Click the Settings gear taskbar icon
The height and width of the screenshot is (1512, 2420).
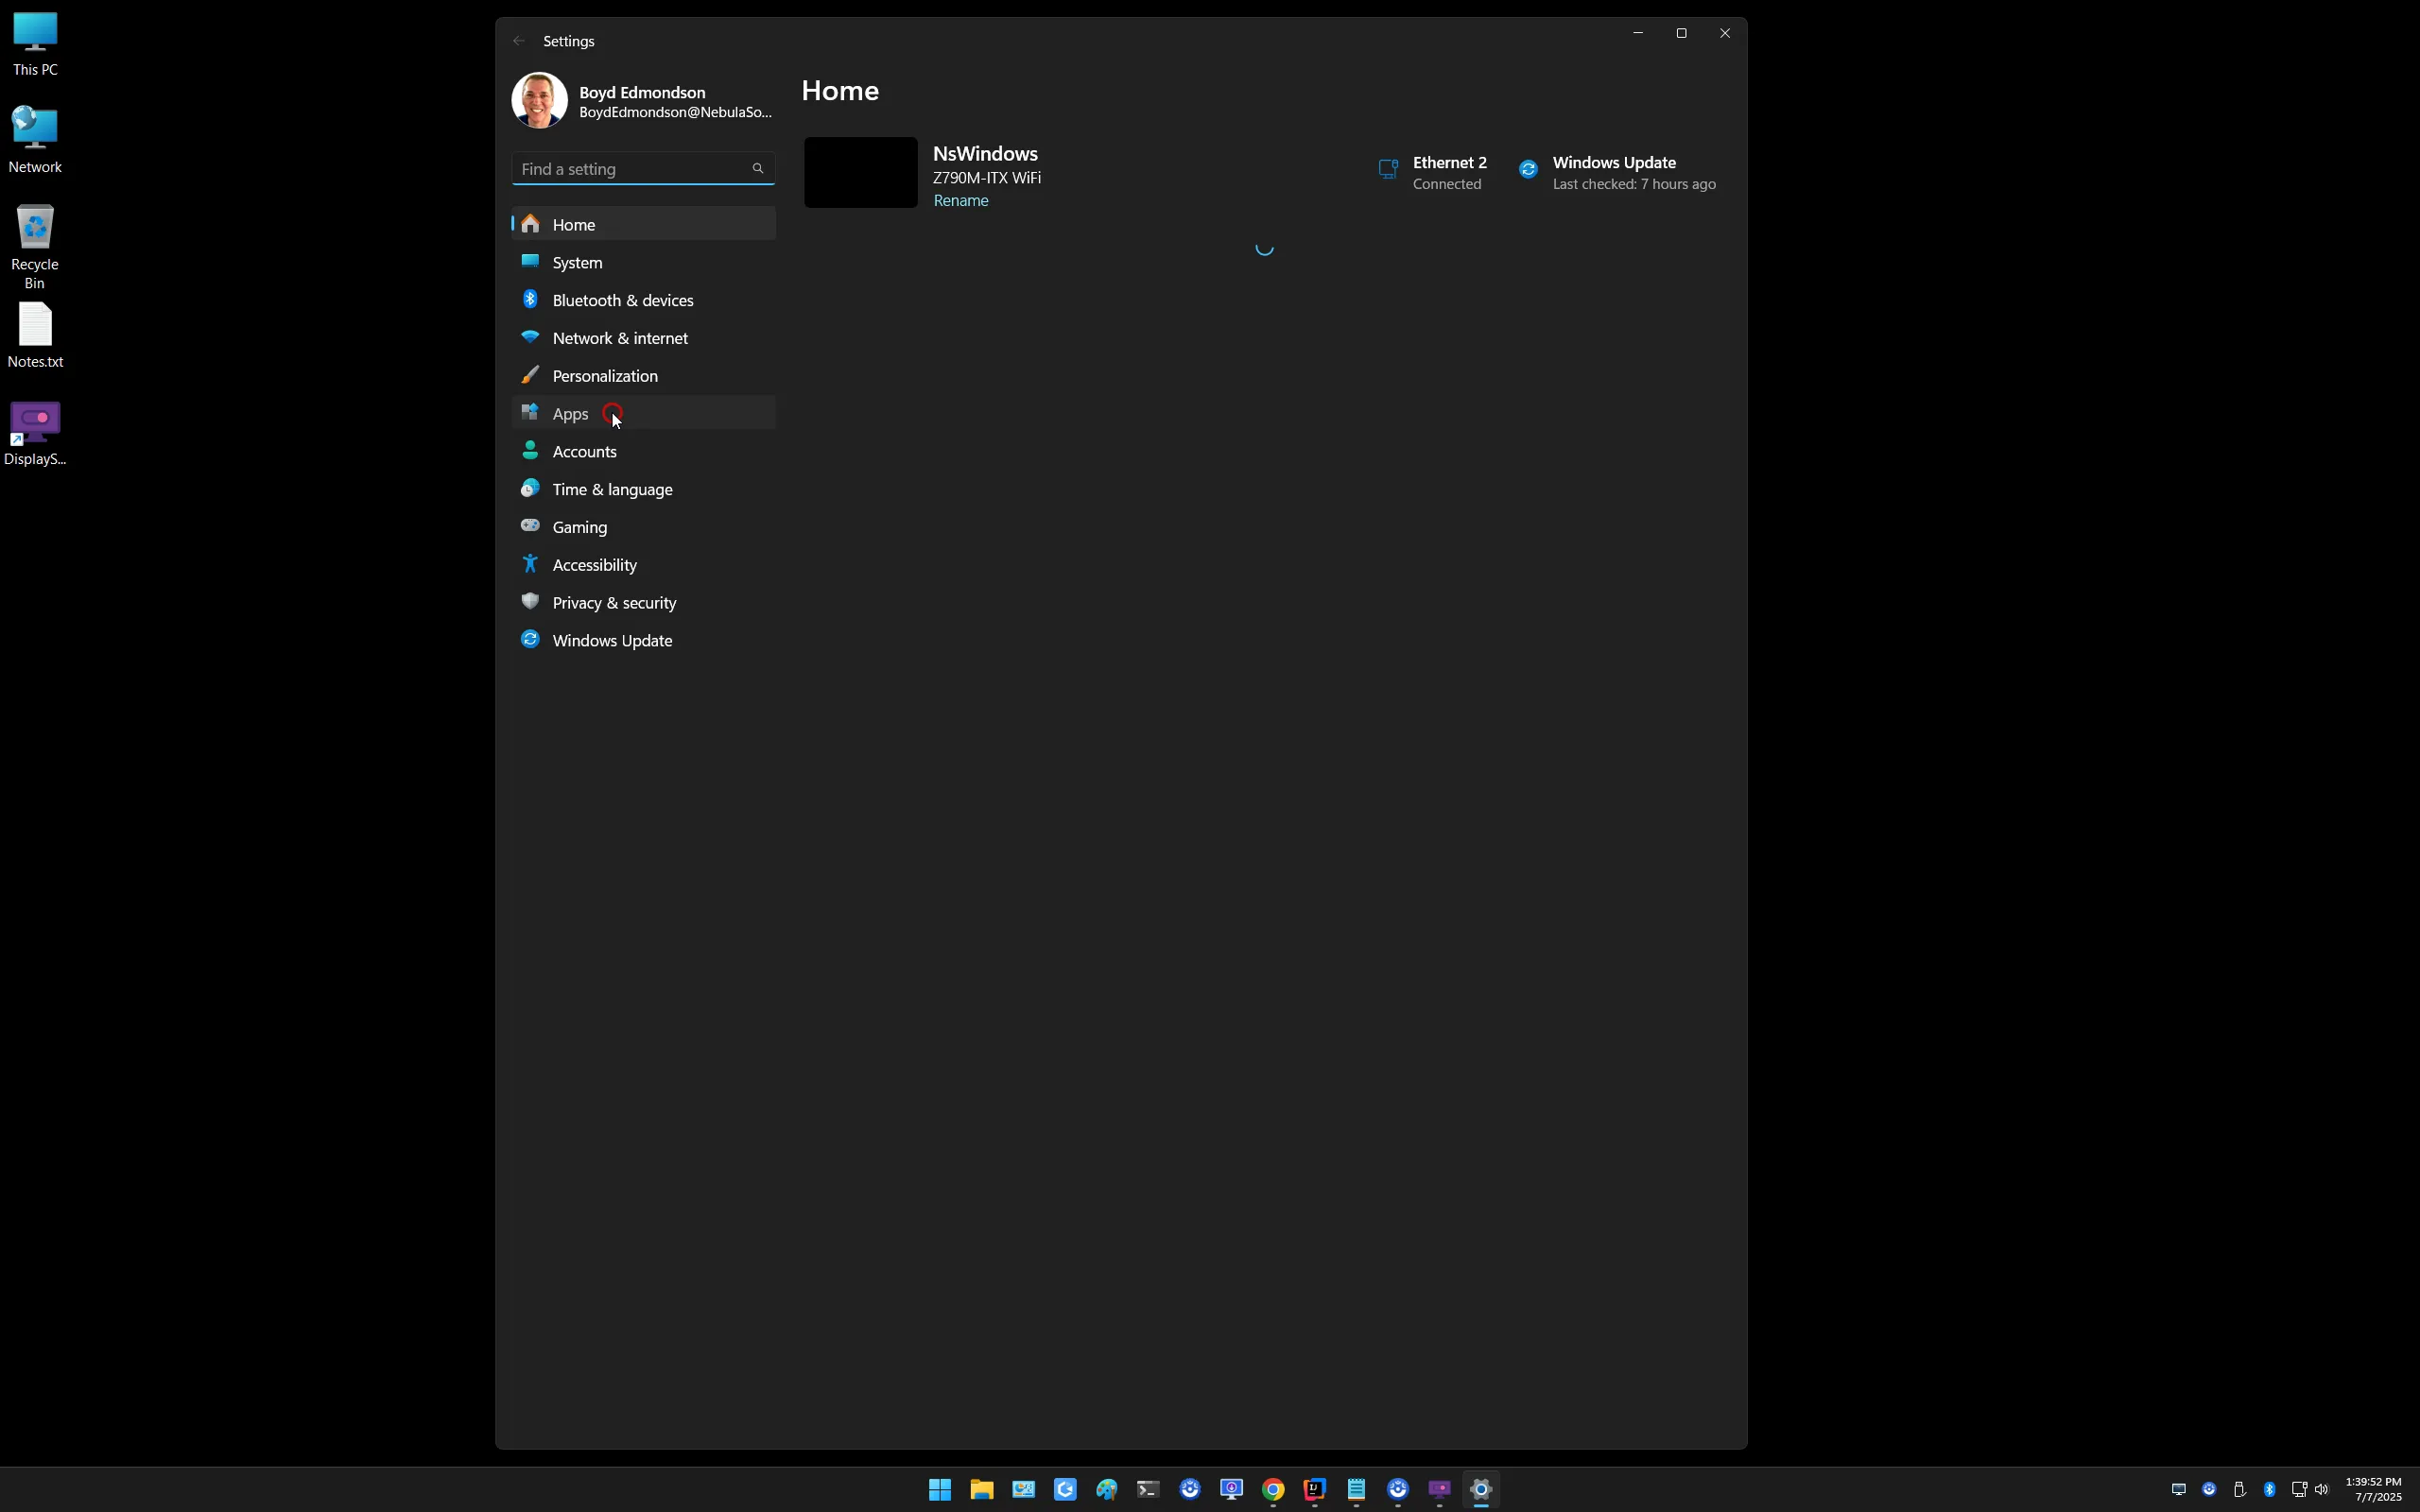pos(1481,1489)
